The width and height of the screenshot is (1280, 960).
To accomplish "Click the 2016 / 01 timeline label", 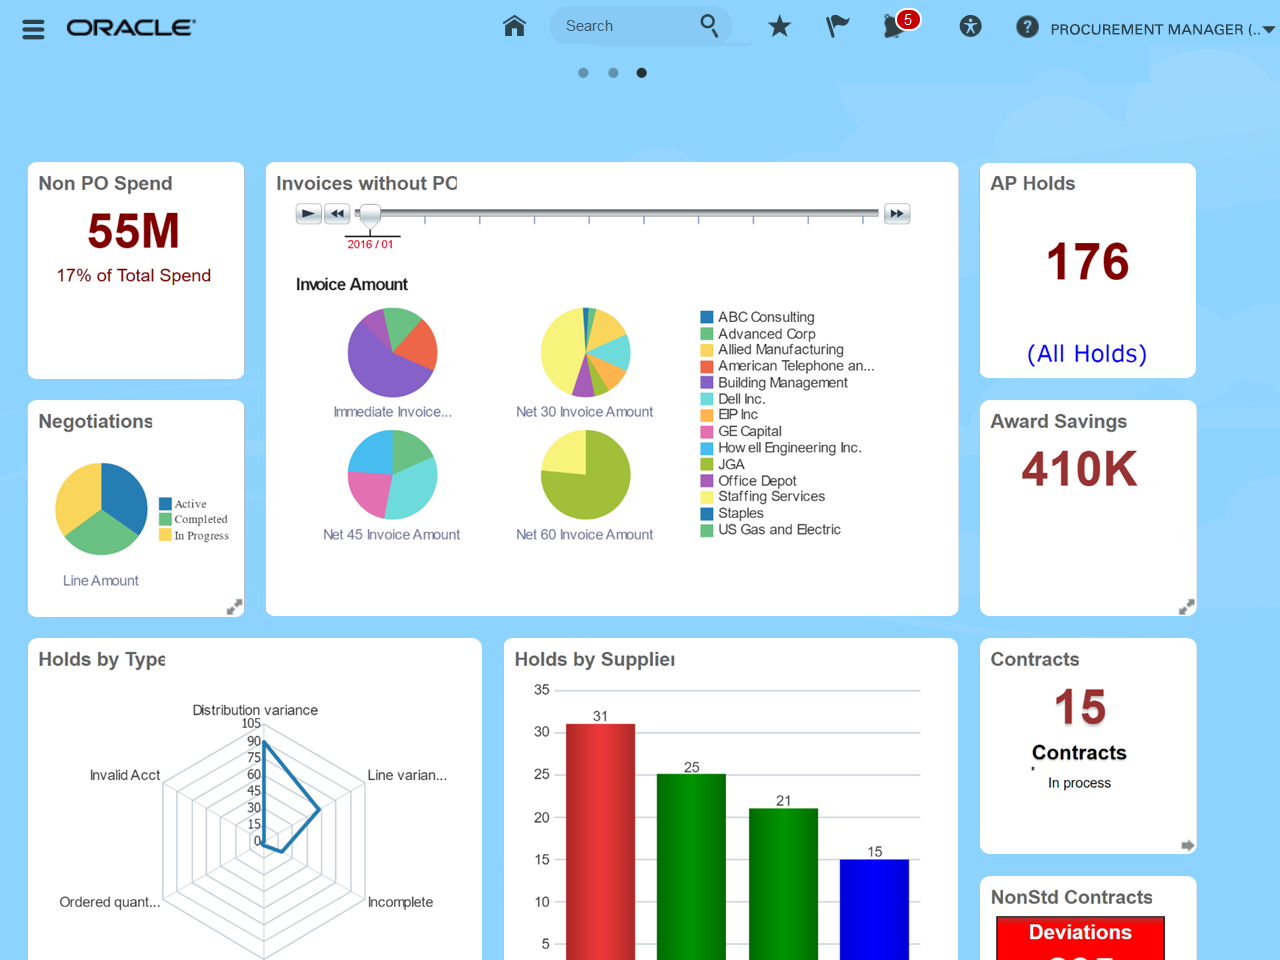I will pyautogui.click(x=370, y=244).
